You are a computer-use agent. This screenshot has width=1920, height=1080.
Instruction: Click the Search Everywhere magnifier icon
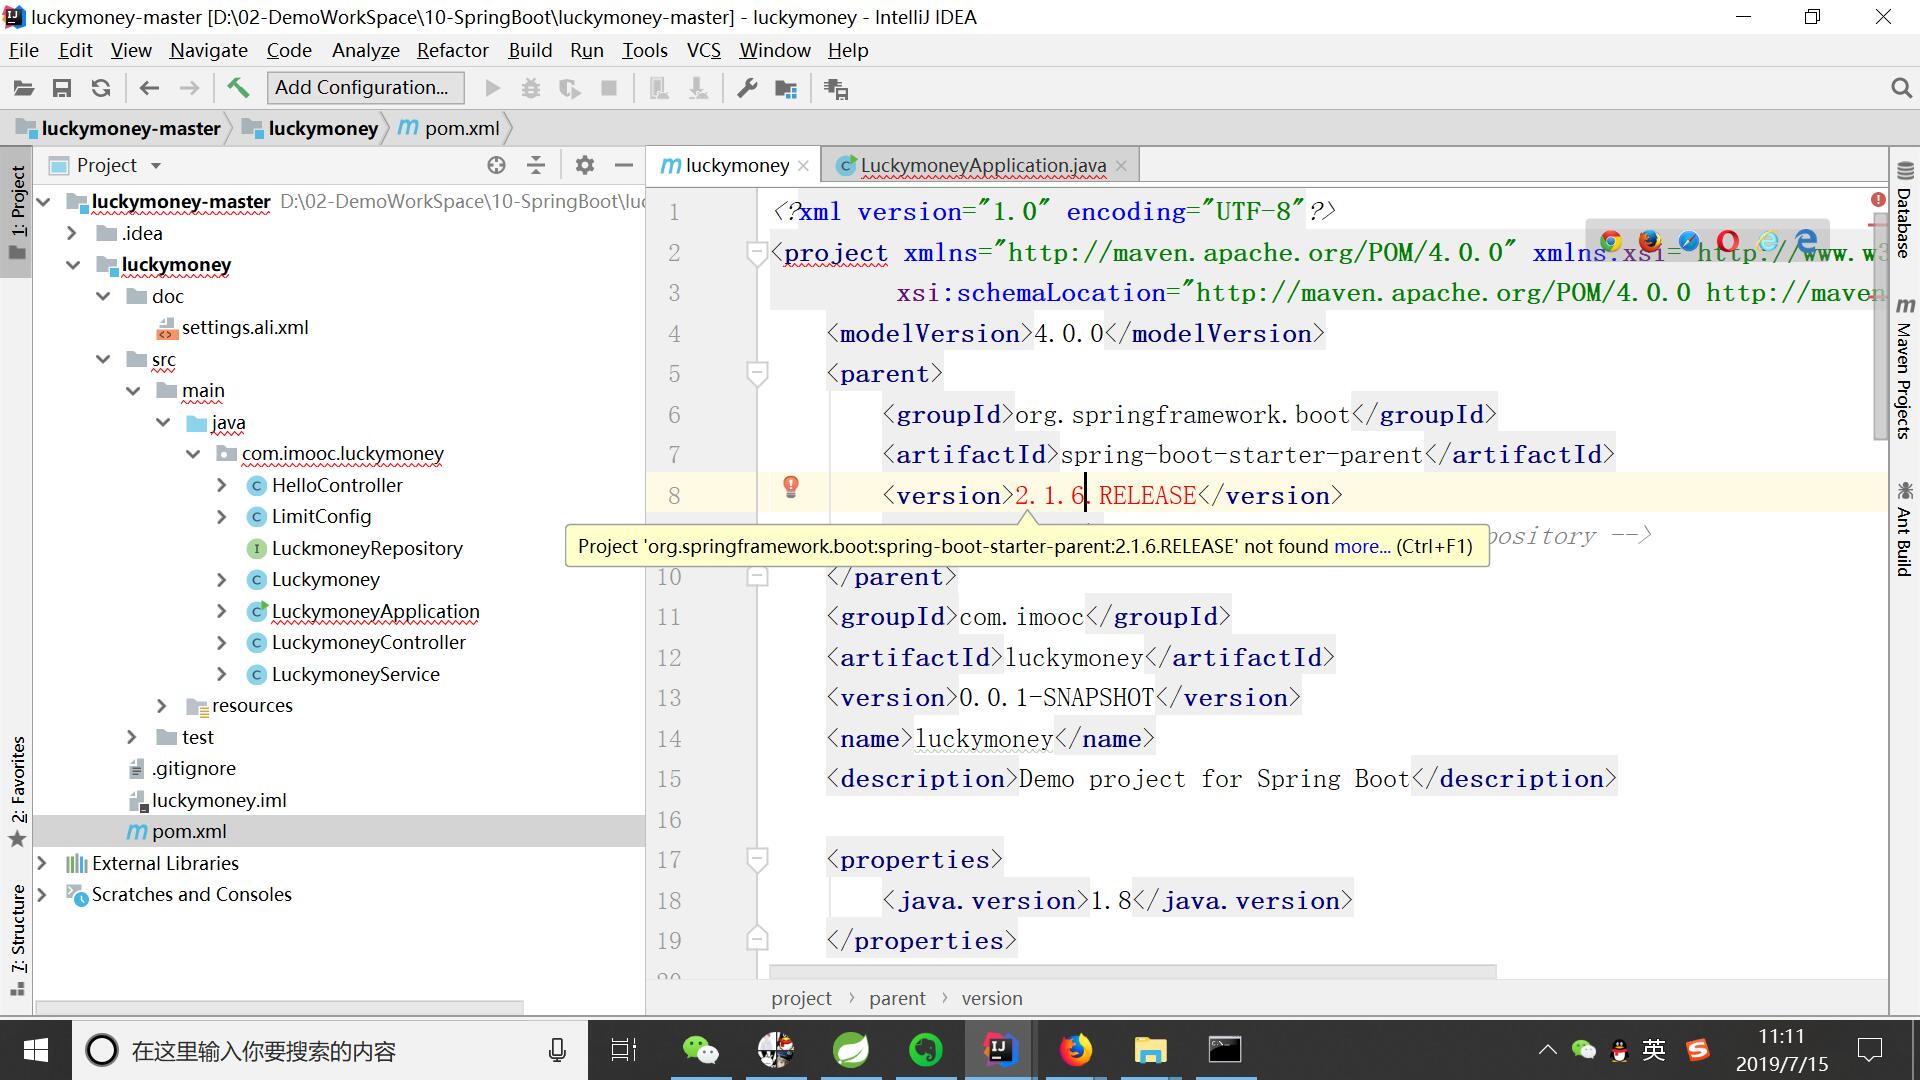click(x=1901, y=88)
